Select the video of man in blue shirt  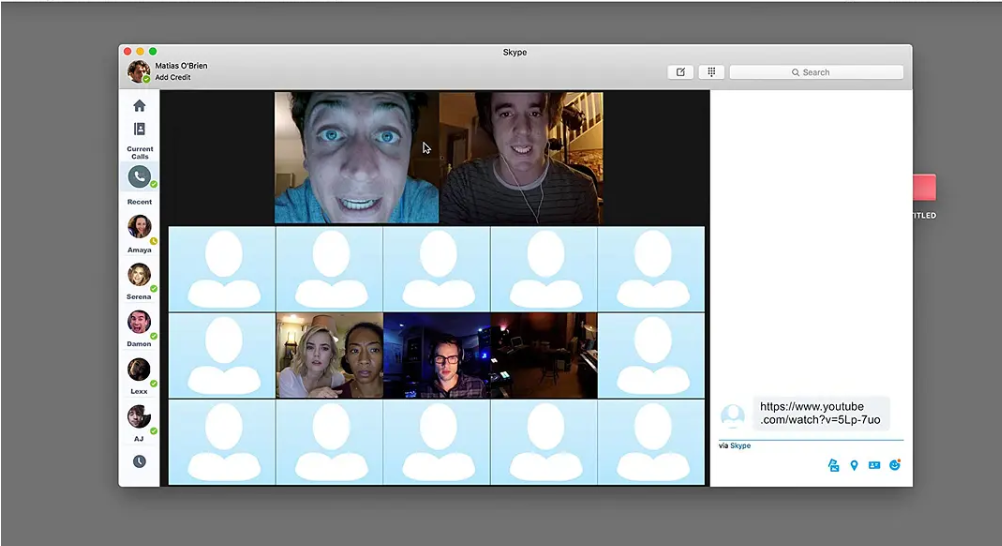point(357,157)
